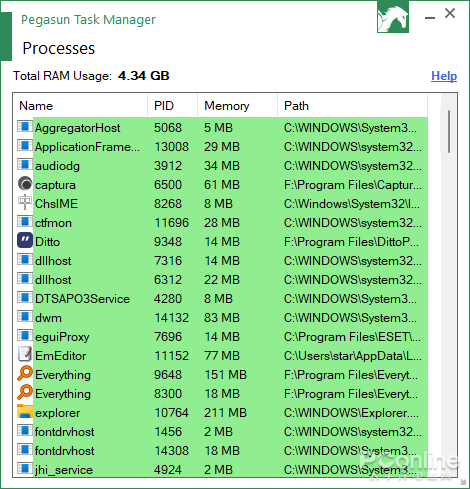Click the 77 MB memory value
The image size is (470, 489).
pyautogui.click(x=222, y=356)
